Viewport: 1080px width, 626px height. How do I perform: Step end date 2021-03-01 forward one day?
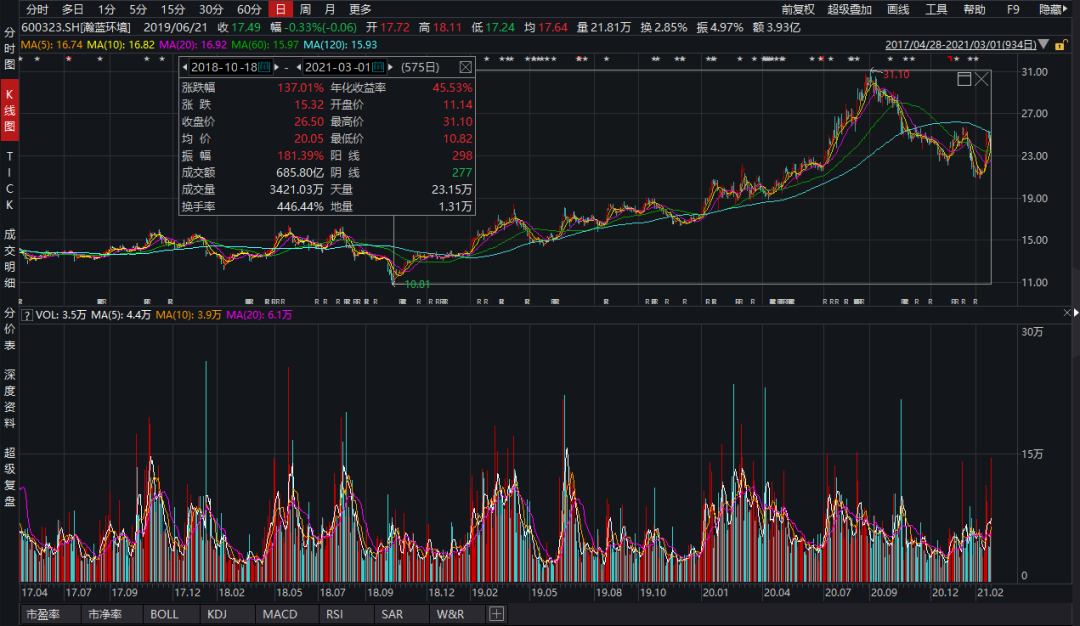[x=391, y=67]
